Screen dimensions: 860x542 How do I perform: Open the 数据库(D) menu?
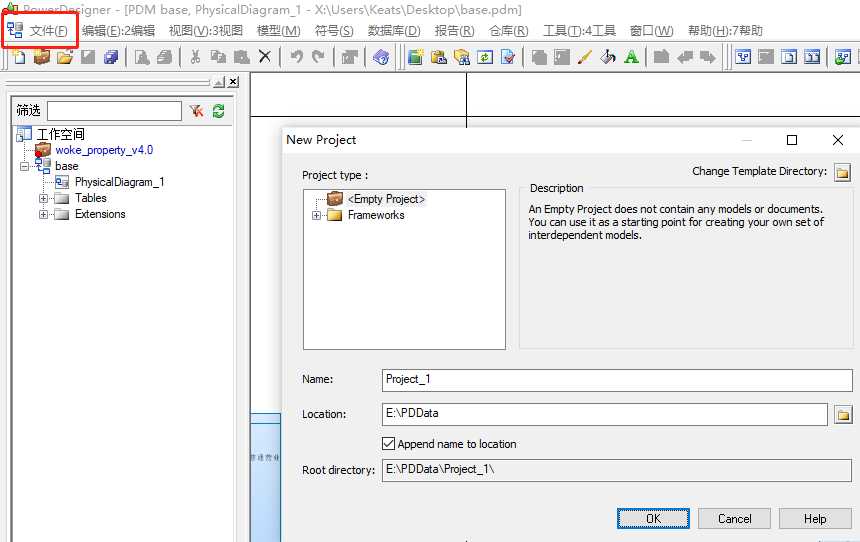(x=394, y=31)
